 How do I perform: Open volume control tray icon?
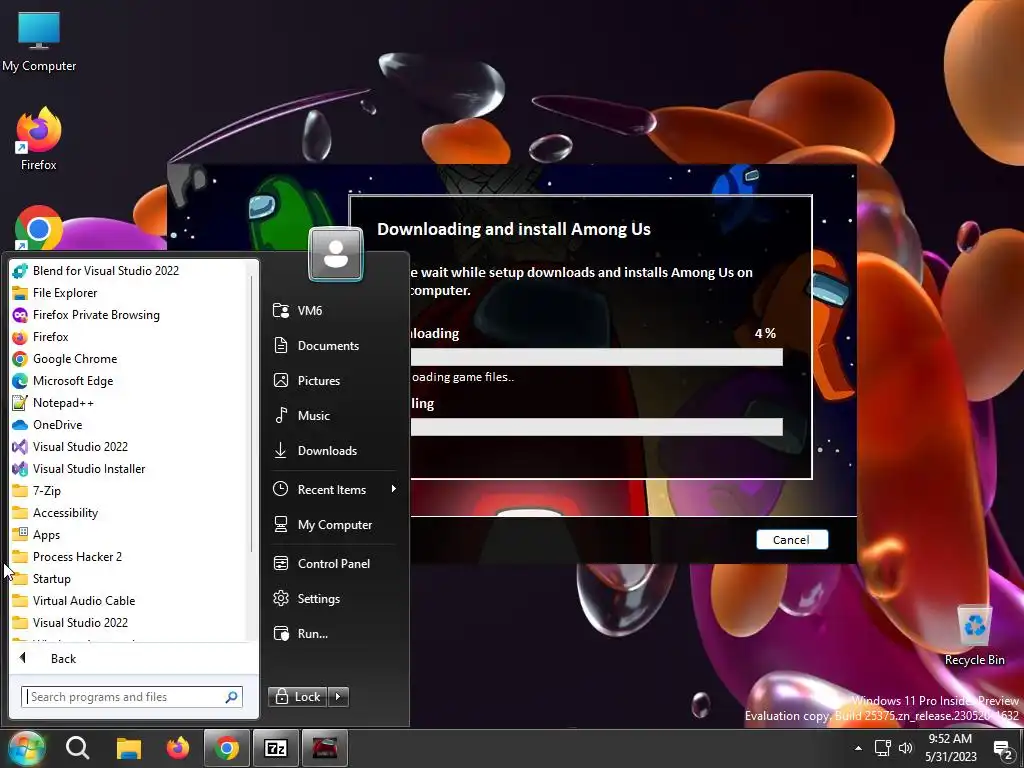coord(905,748)
